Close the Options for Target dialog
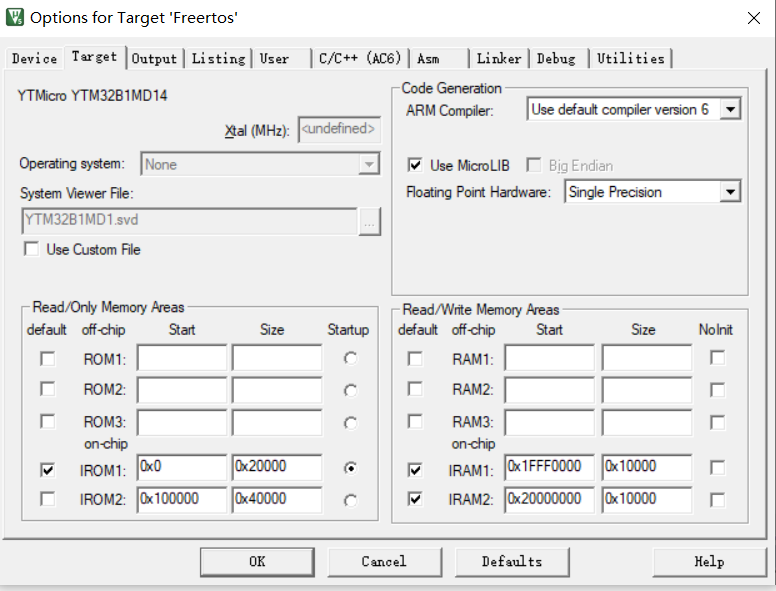 [753, 18]
